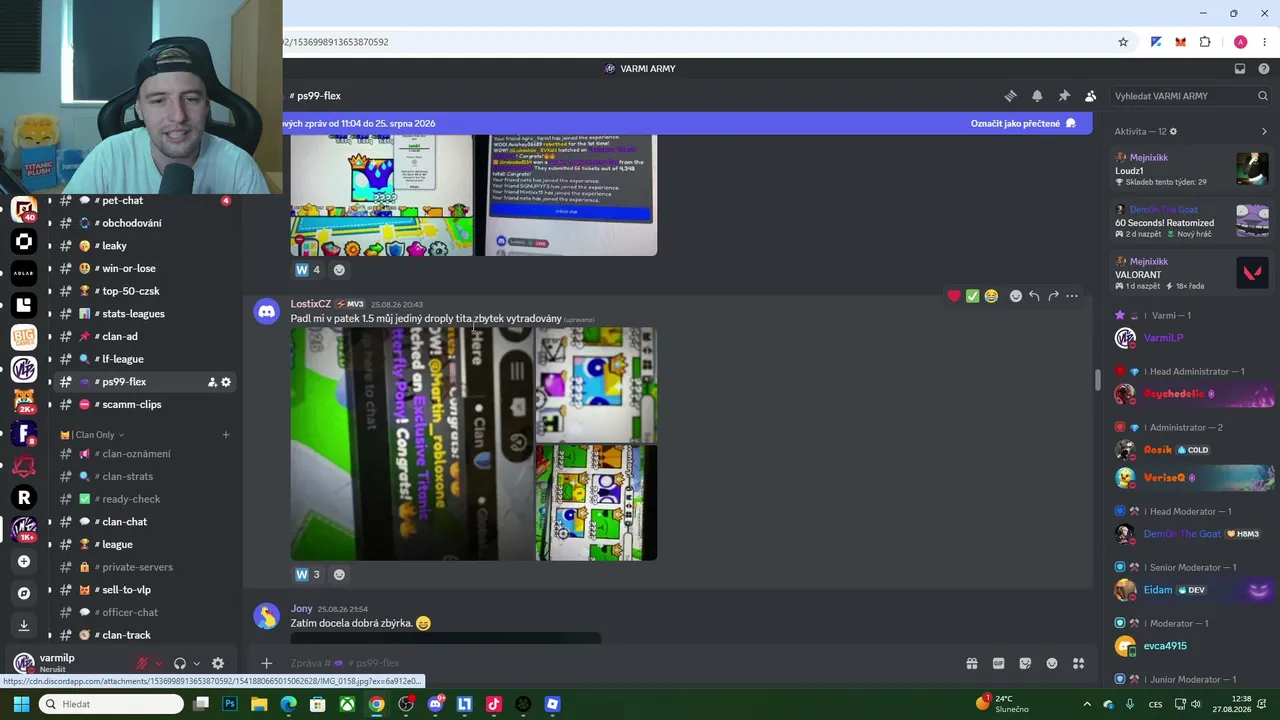
Task: Mark messages as read with Označit jako přečtené
Action: (1023, 124)
